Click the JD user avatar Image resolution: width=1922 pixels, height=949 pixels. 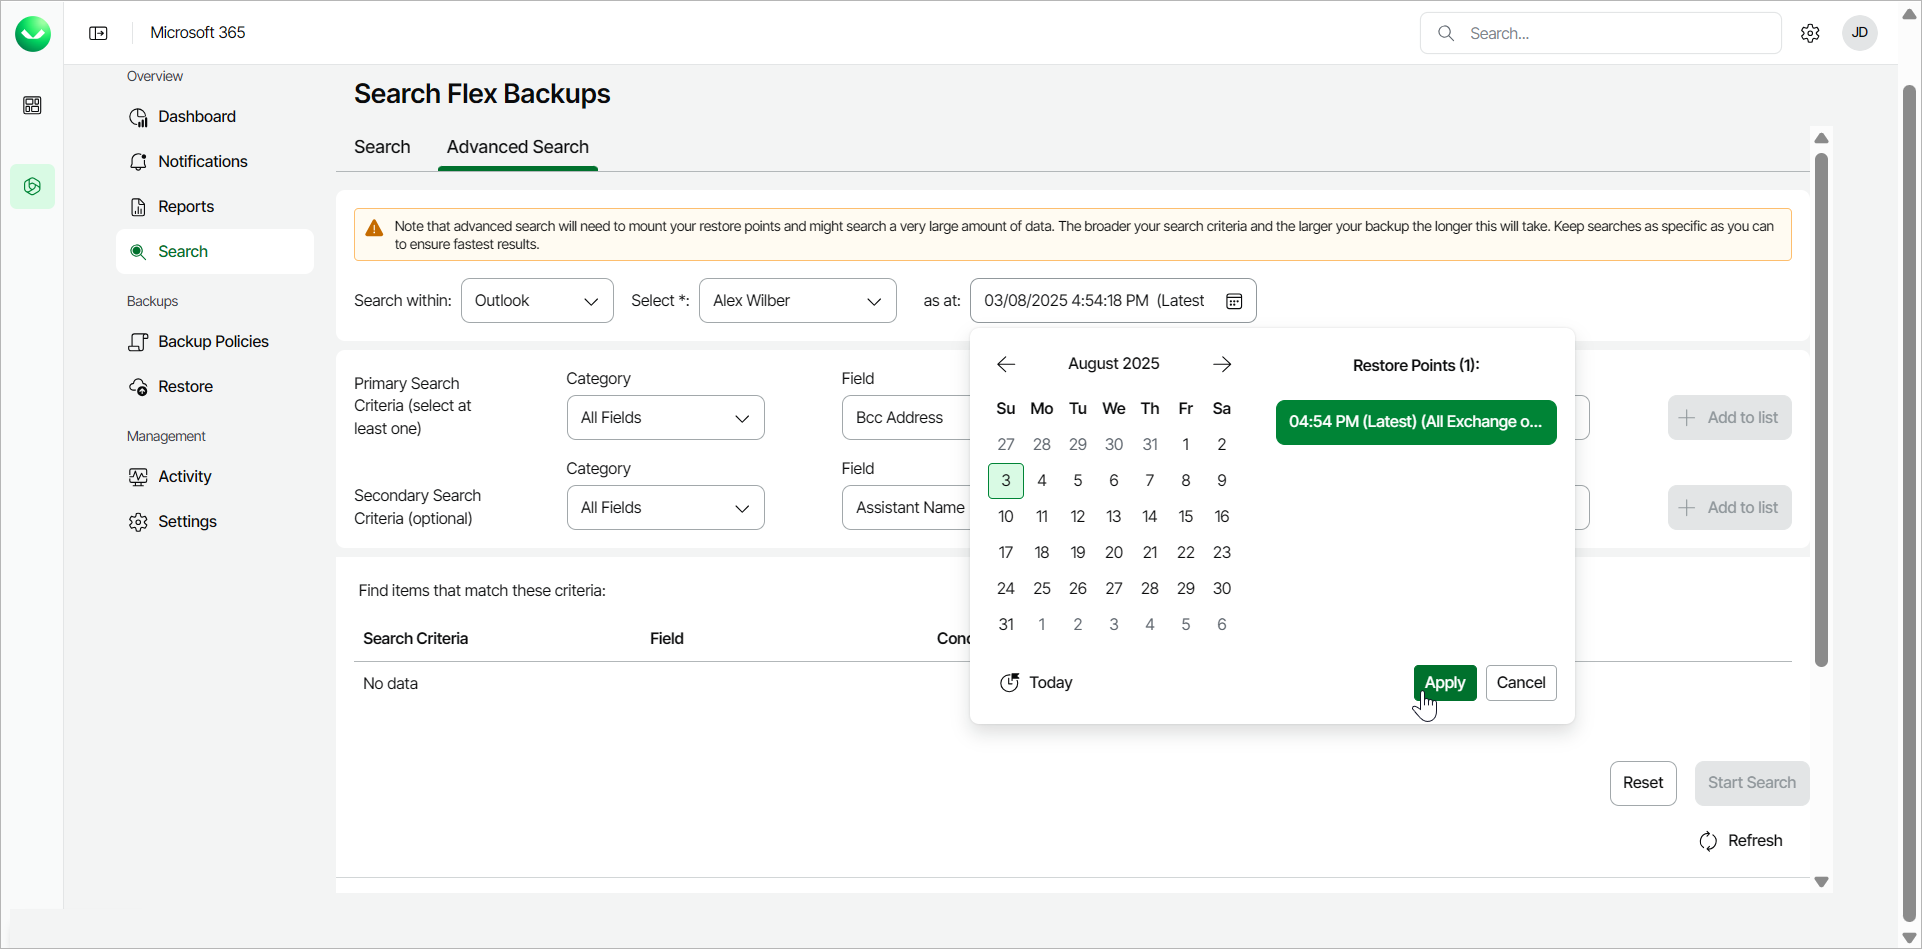[x=1859, y=33]
